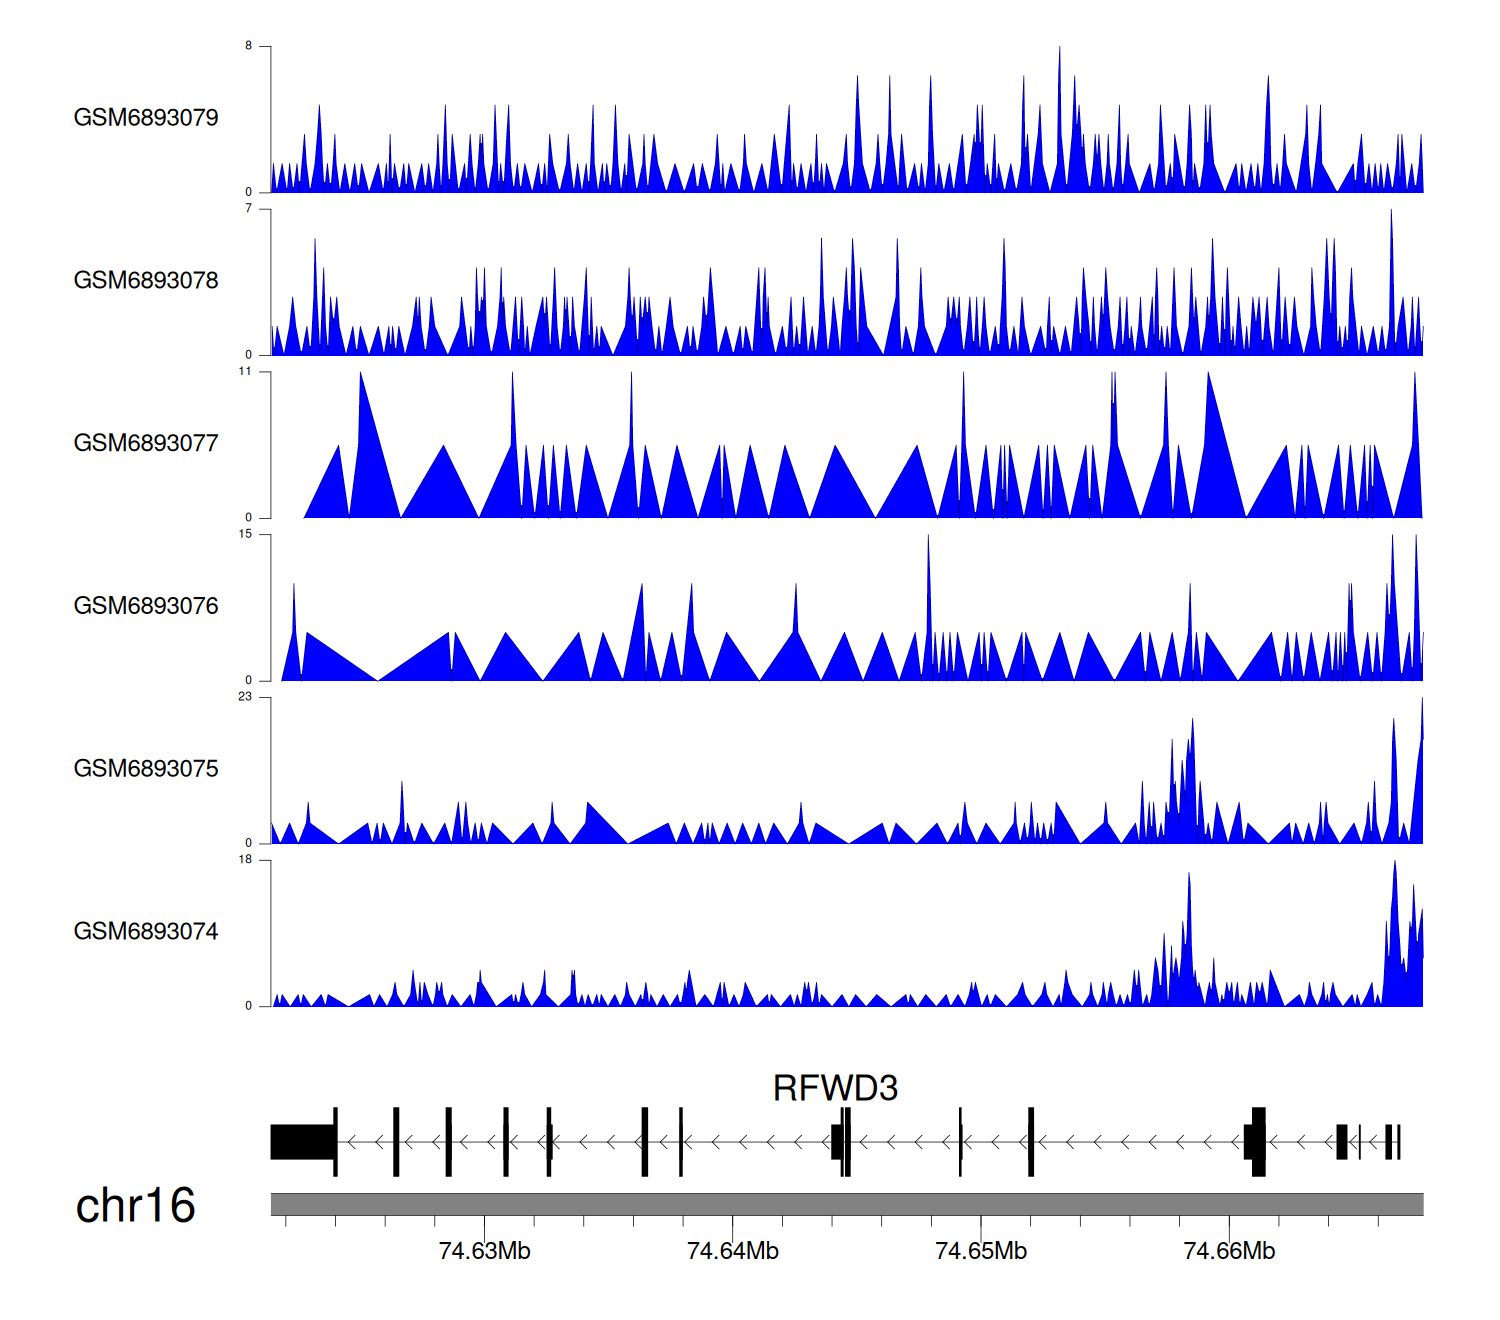This screenshot has width=1500, height=1320.
Task: Click the GSM6893079 track label
Action: point(146,118)
